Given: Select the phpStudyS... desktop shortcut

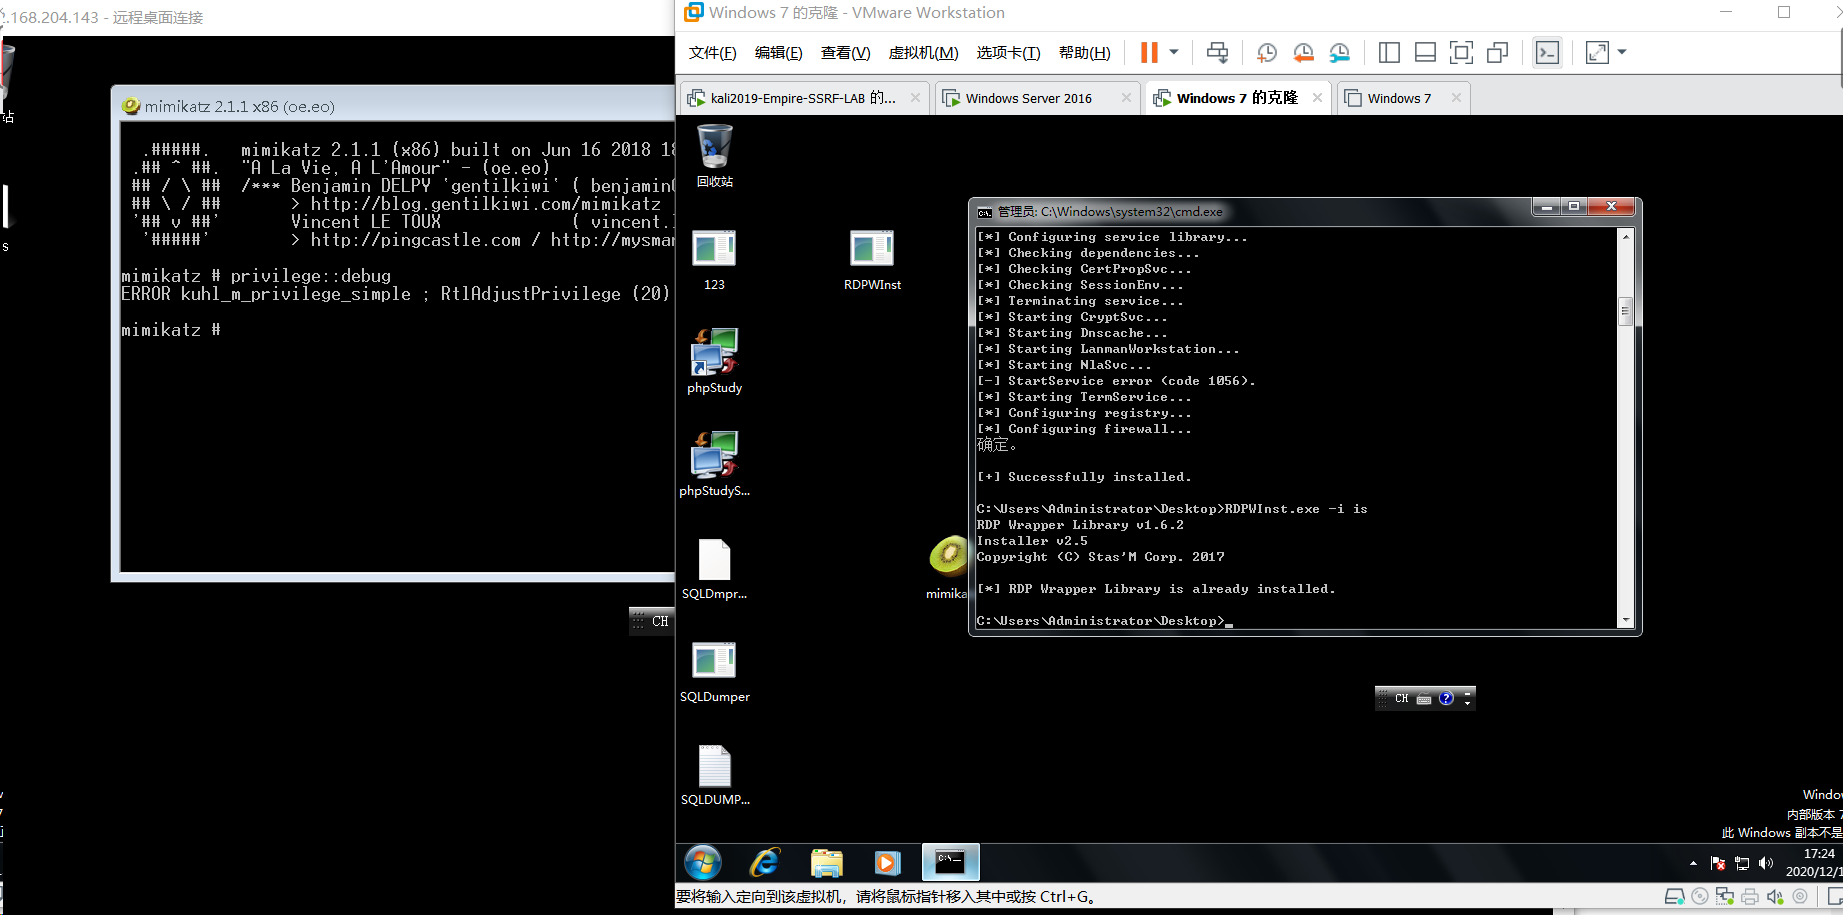Looking at the screenshot, I should [x=714, y=464].
